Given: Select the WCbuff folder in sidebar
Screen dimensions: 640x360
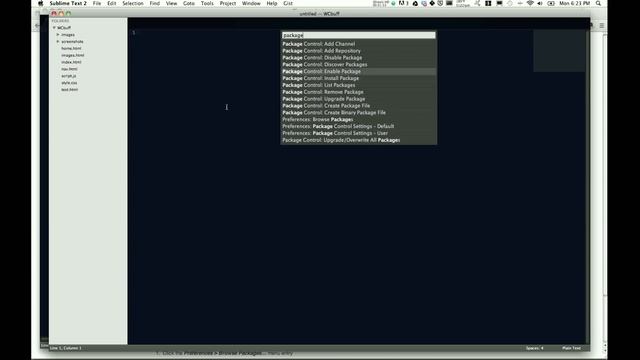Looking at the screenshot, I should (64, 28).
